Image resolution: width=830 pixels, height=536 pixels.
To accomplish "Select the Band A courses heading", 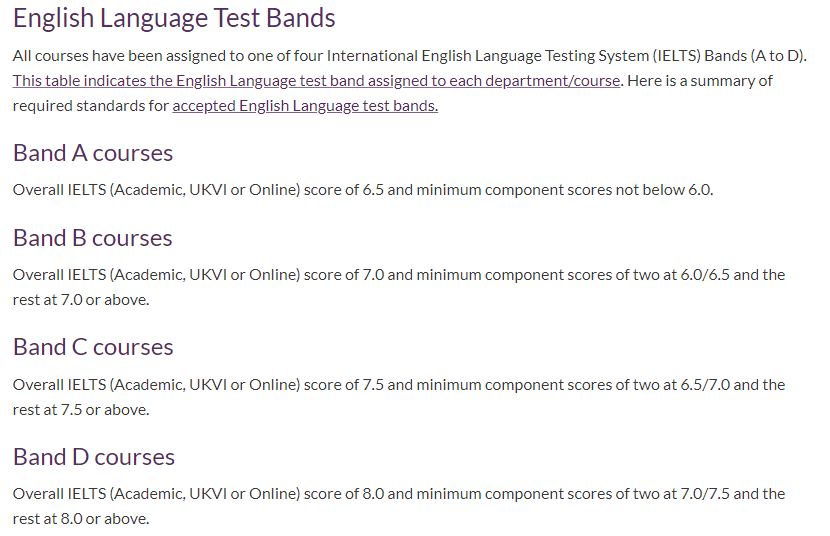I will pos(93,153).
